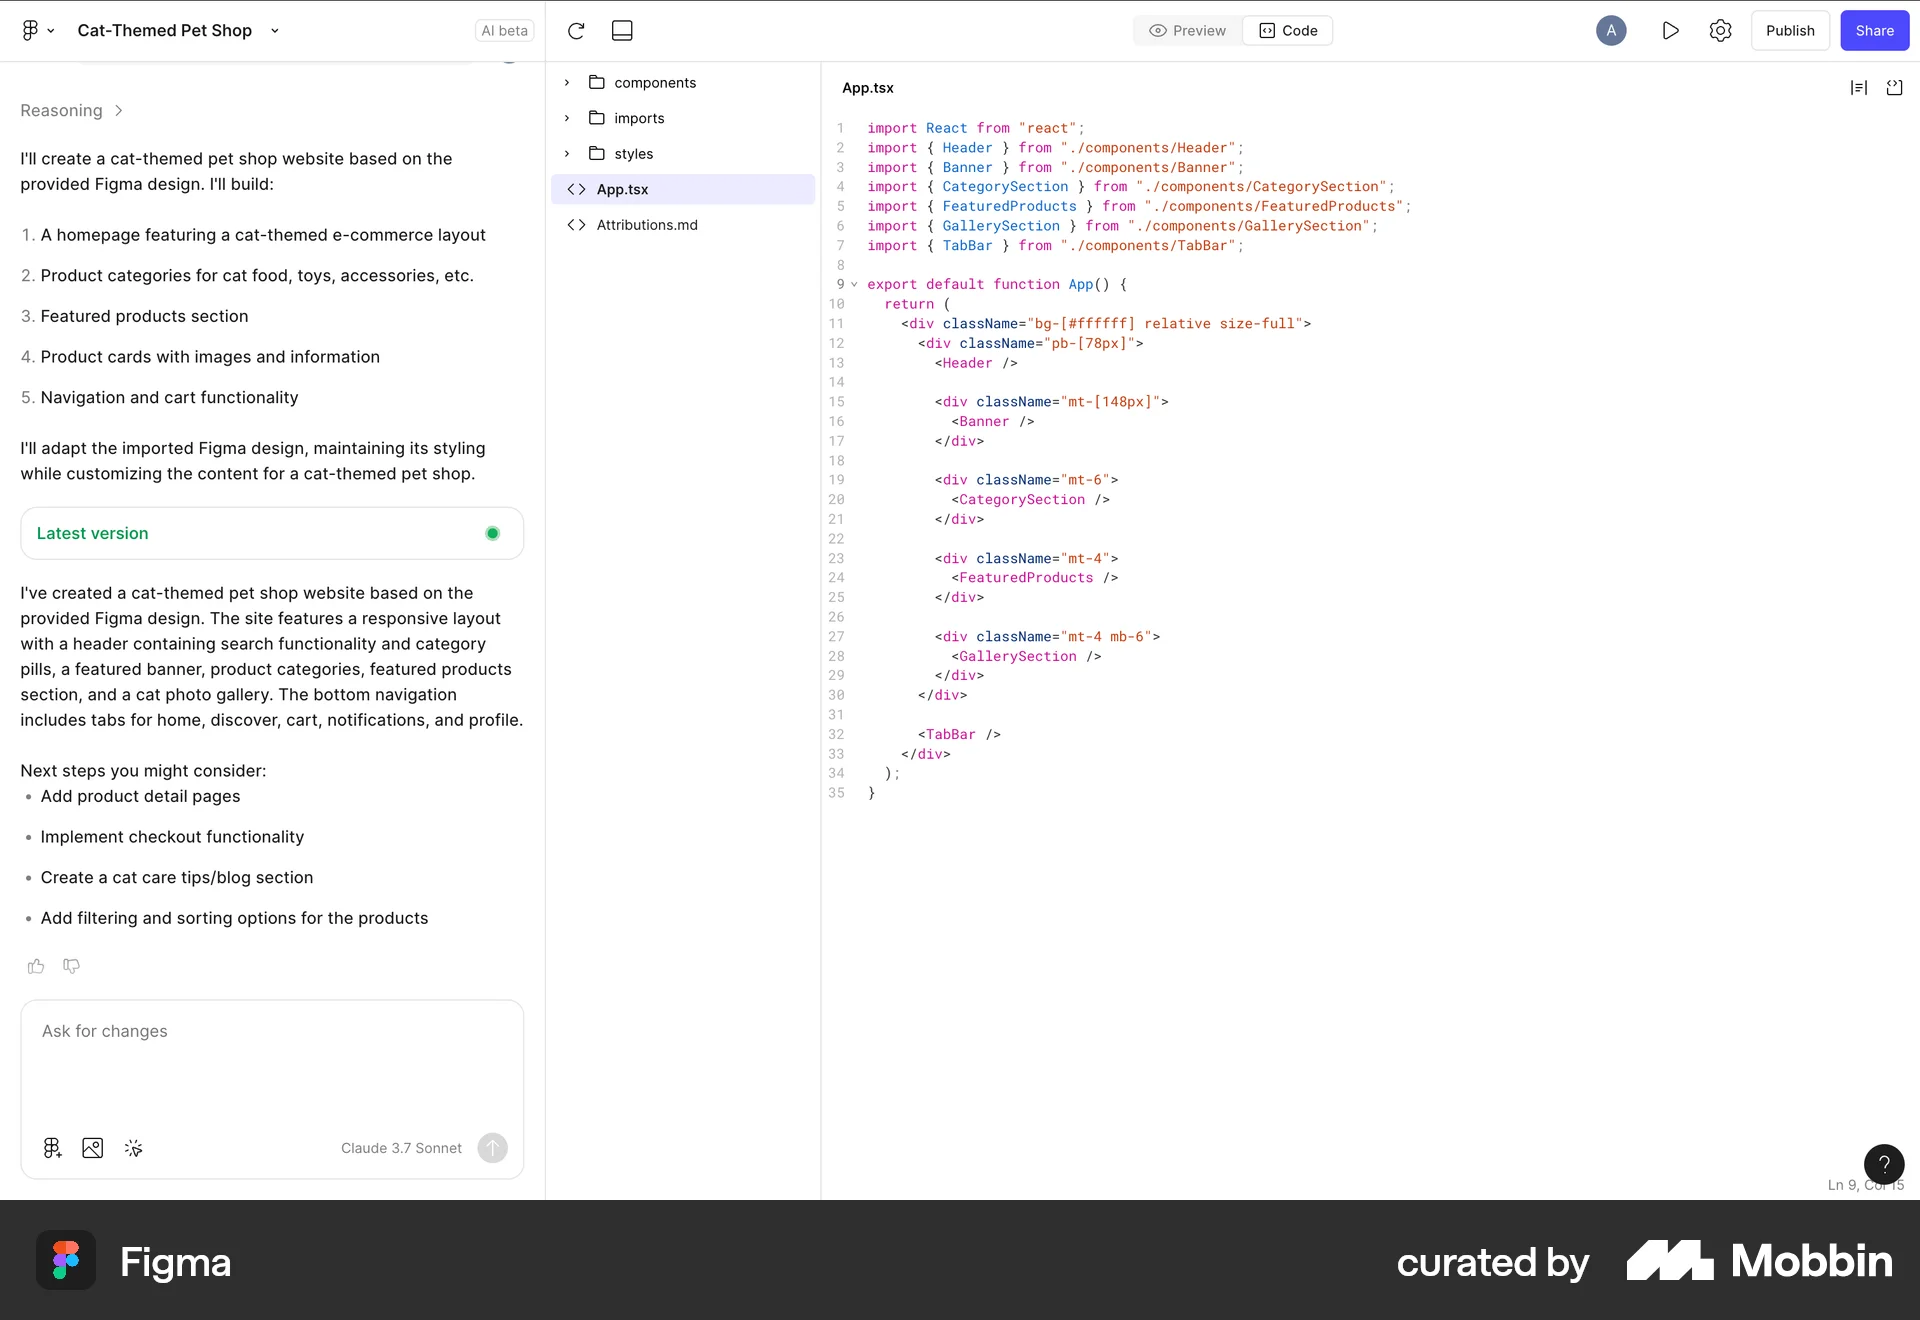Select the element-targeting cursor tool
This screenshot has height=1320, width=1920.
tap(133, 1148)
